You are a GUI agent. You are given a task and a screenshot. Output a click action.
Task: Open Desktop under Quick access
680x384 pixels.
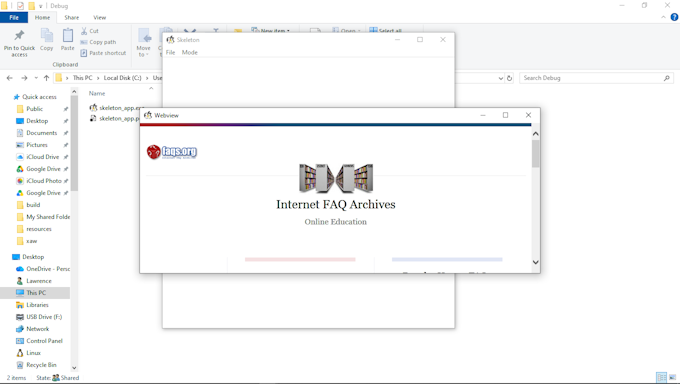[x=37, y=121]
